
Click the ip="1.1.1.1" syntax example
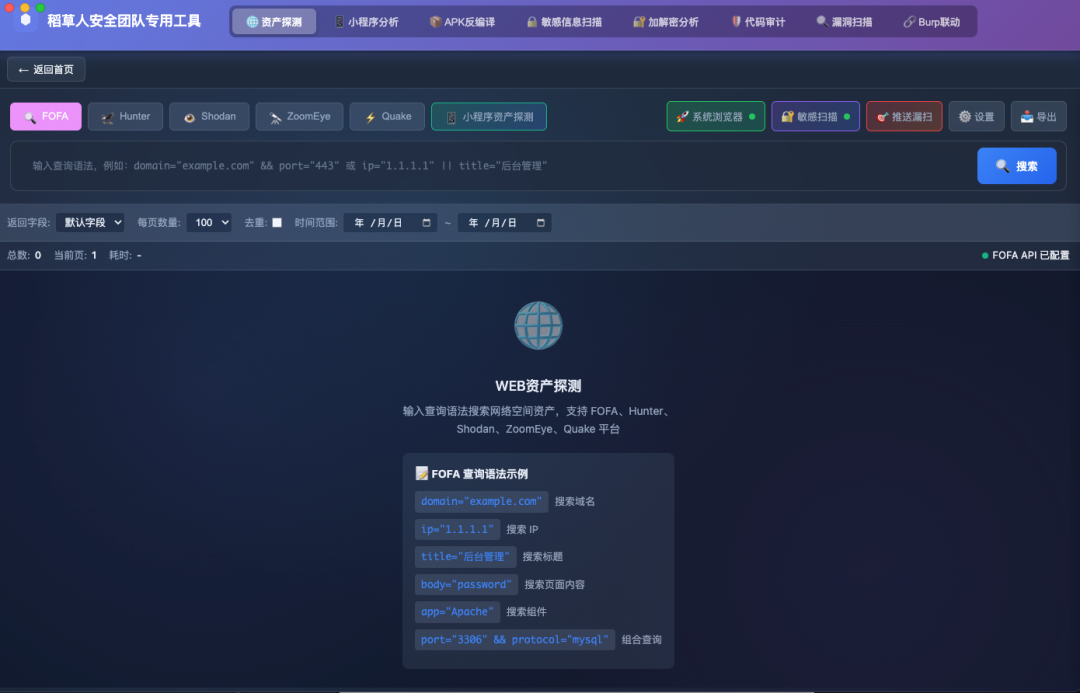click(457, 529)
